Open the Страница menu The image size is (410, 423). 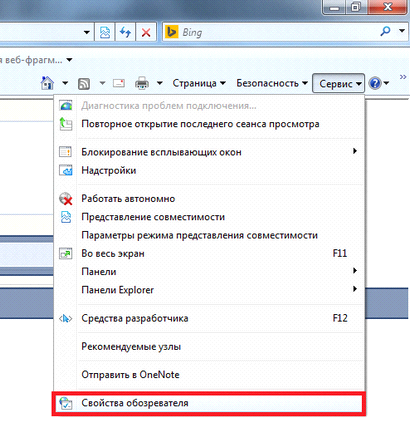click(x=199, y=83)
